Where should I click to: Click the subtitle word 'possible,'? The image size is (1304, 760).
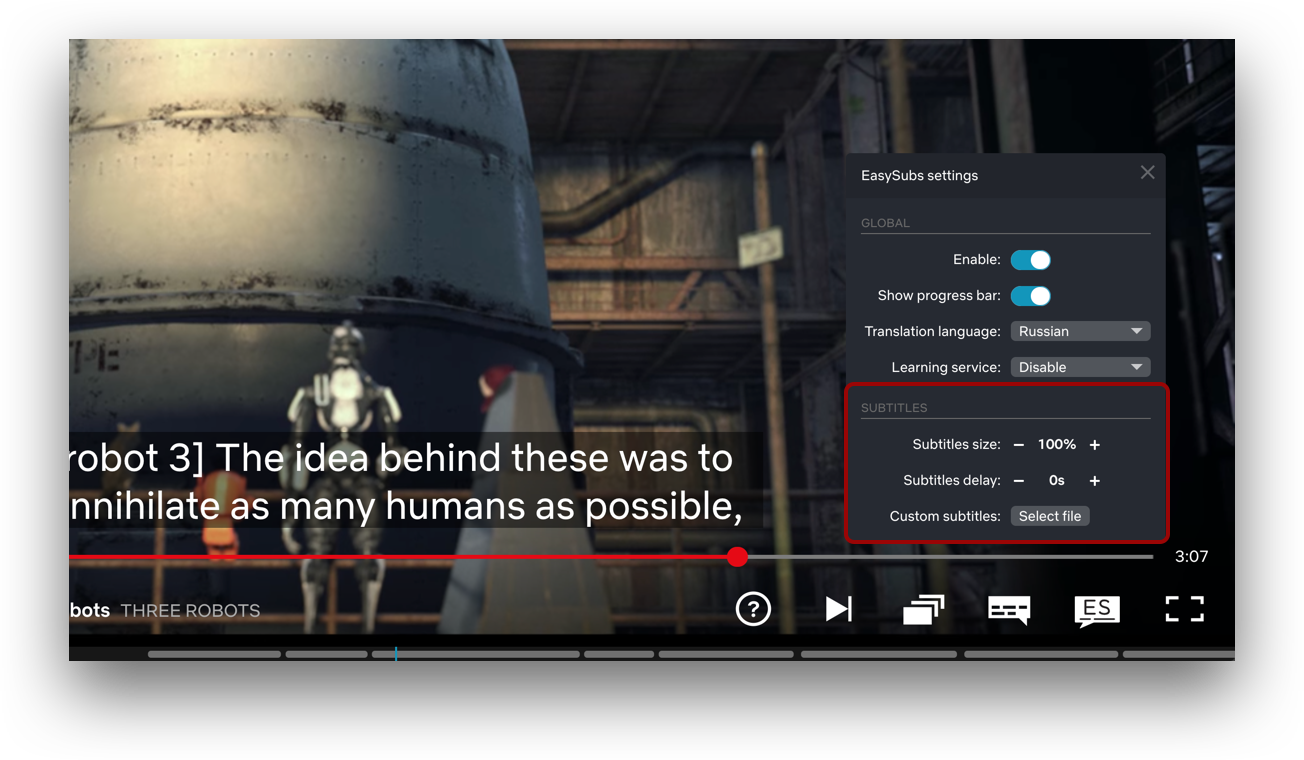[x=663, y=508]
